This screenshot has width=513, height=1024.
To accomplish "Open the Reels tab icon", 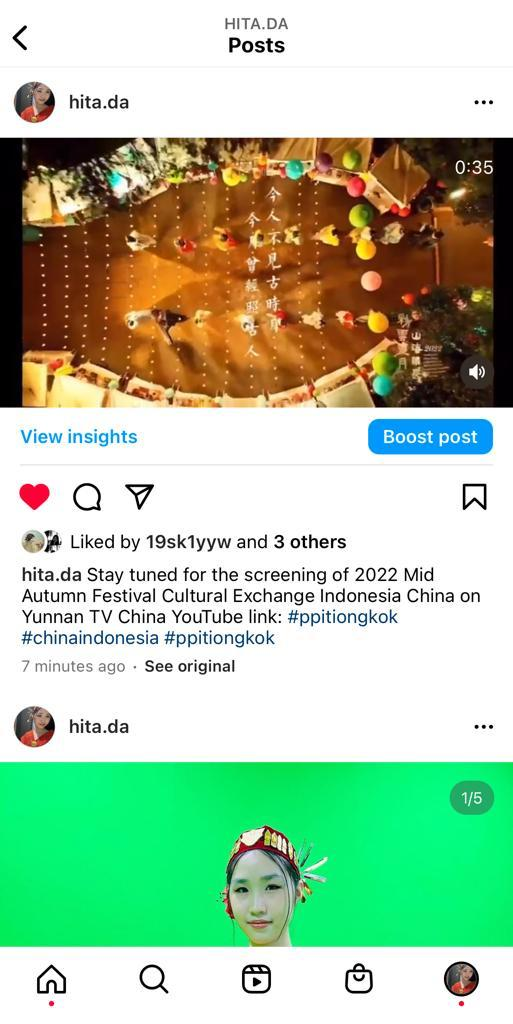I will 256,979.
